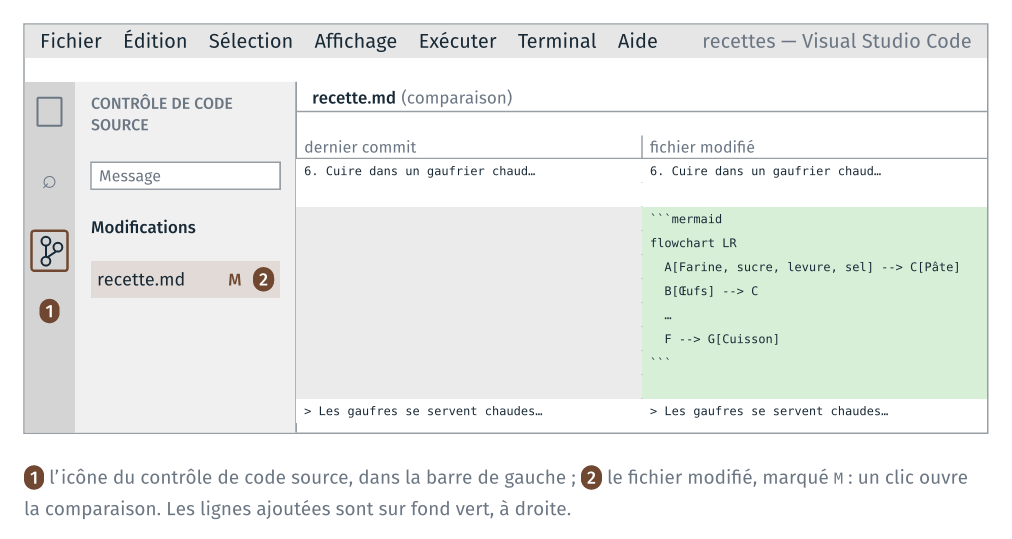Click the 'fichier modifié' column header

pos(702,147)
